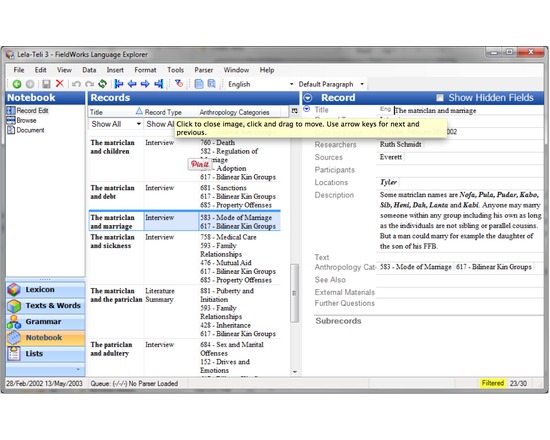The width and height of the screenshot is (550, 440).
Task: Click the FieldWorks app icon in title bar
Action: pos(10,54)
